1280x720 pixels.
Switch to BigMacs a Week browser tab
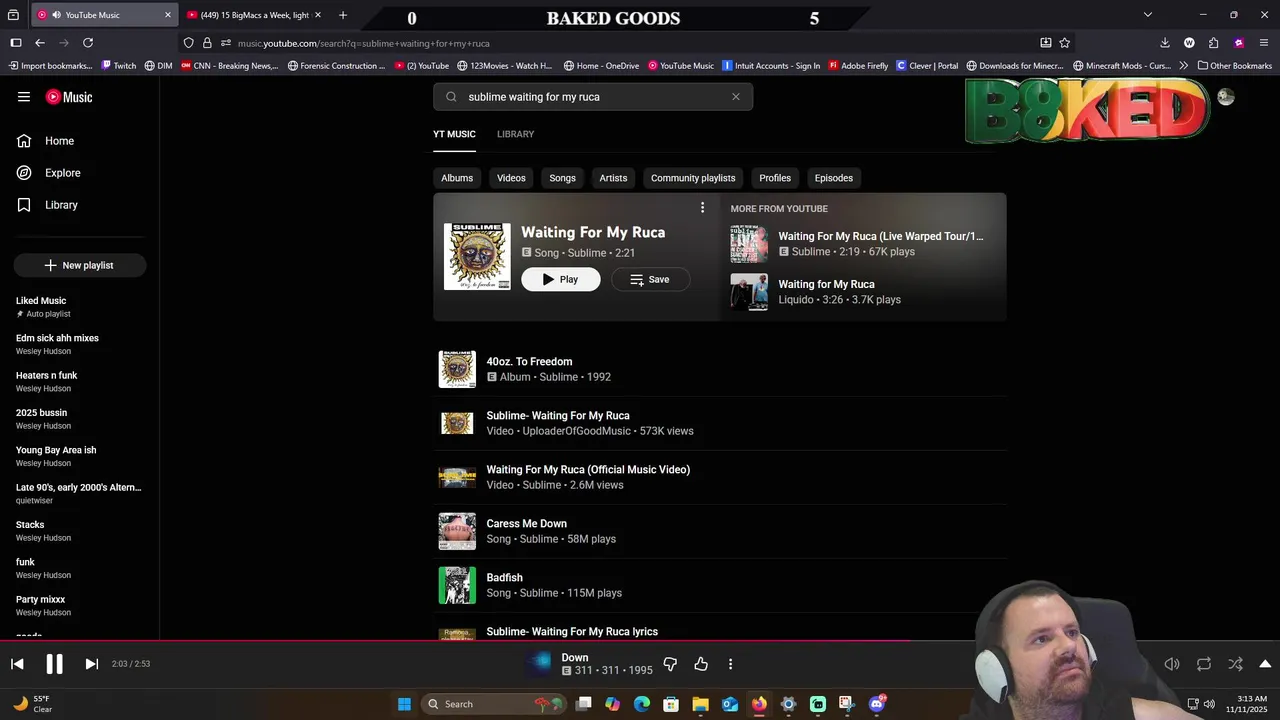pyautogui.click(x=255, y=15)
